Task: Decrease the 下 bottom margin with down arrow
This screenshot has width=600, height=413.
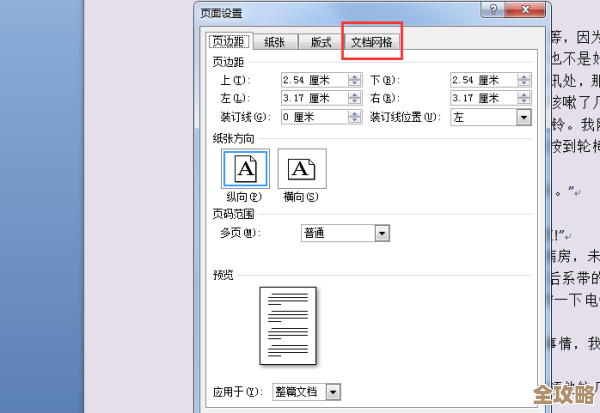Action: [x=524, y=83]
